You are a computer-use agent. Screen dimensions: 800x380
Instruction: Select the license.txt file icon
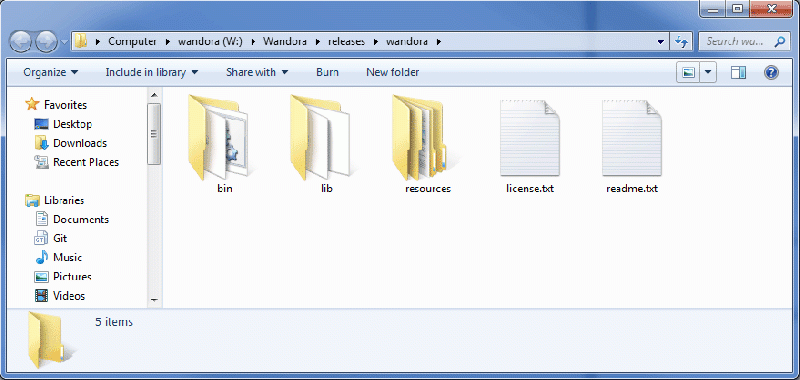click(530, 138)
